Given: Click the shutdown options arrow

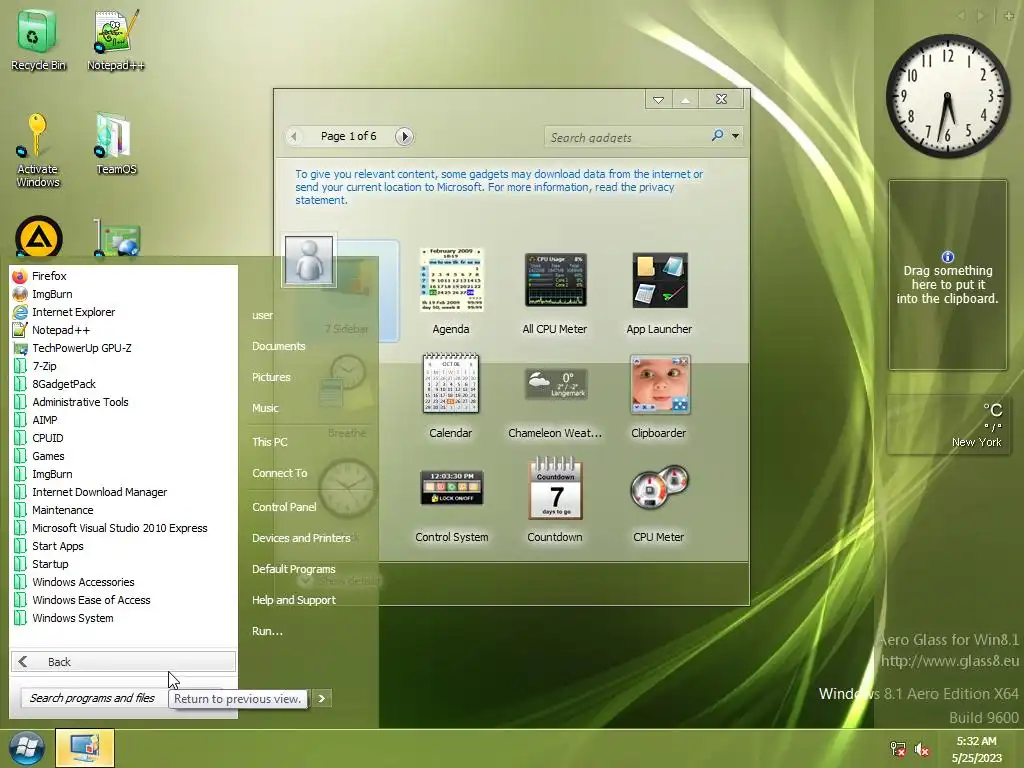Looking at the screenshot, I should tap(321, 698).
